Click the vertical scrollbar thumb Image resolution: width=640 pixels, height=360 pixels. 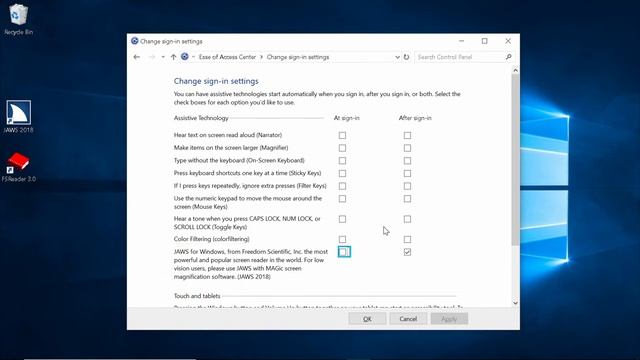click(x=515, y=160)
